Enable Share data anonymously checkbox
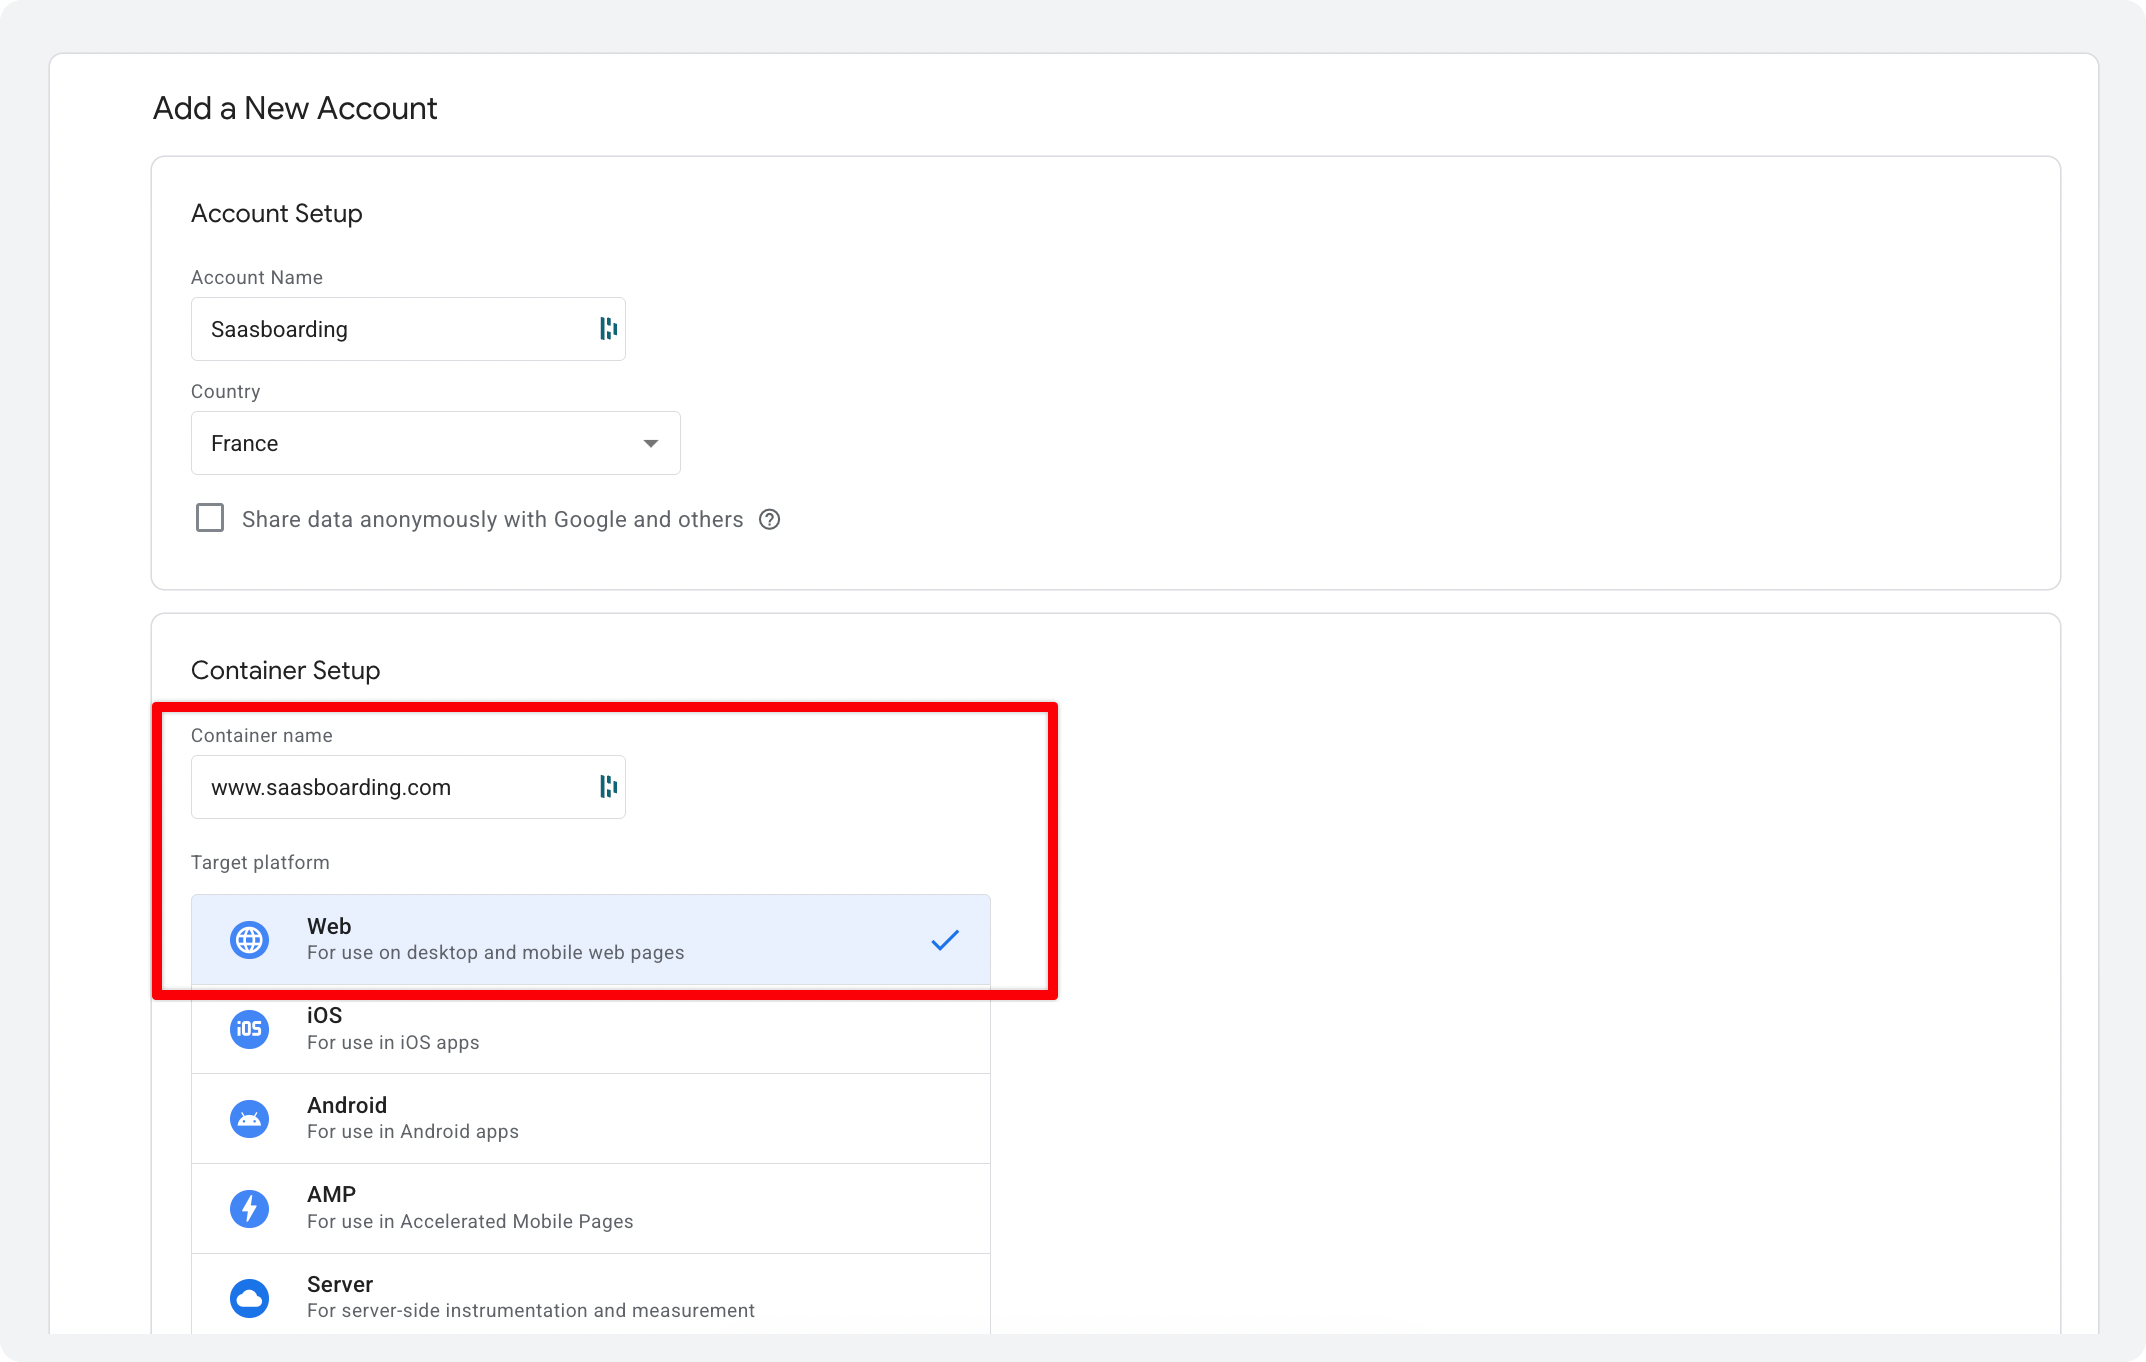The image size is (2146, 1362). (210, 518)
